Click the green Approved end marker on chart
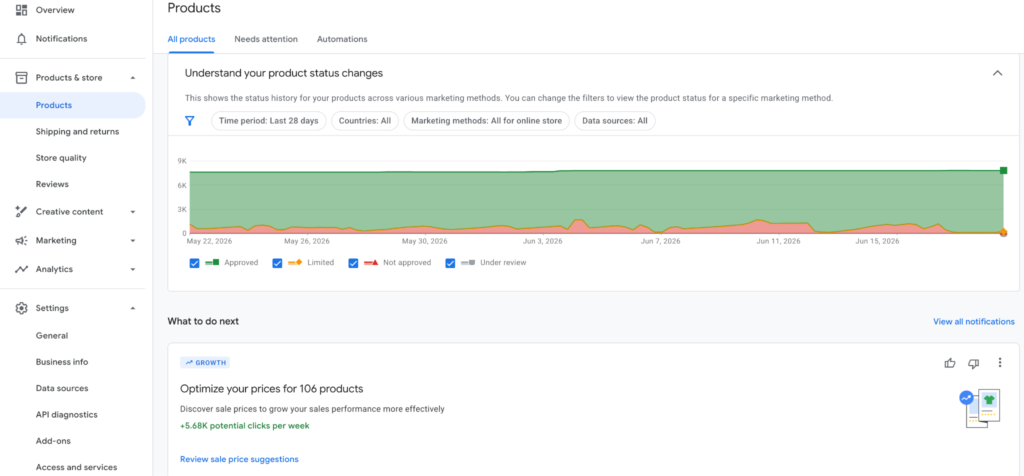1024x476 pixels. tap(1003, 170)
